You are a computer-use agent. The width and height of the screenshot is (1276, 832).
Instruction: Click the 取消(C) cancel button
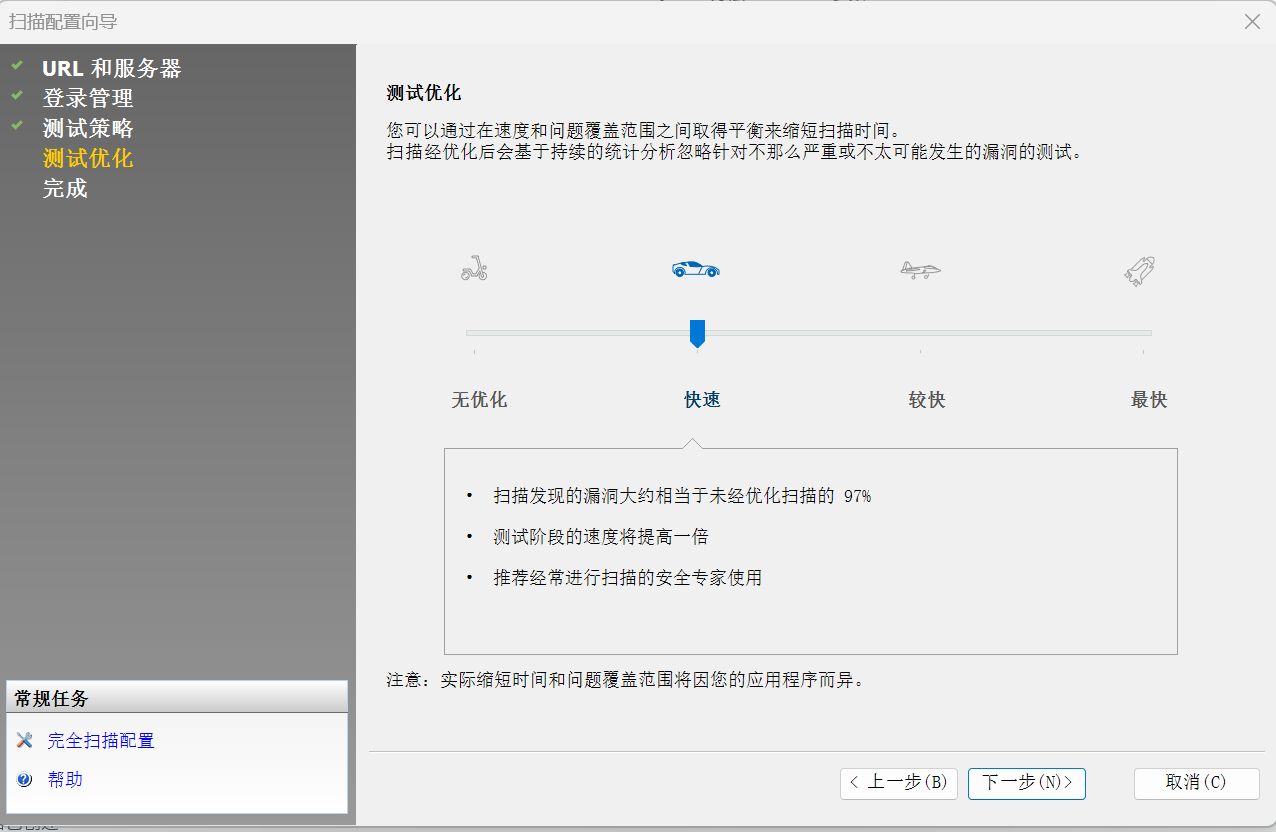pyautogui.click(x=1196, y=783)
